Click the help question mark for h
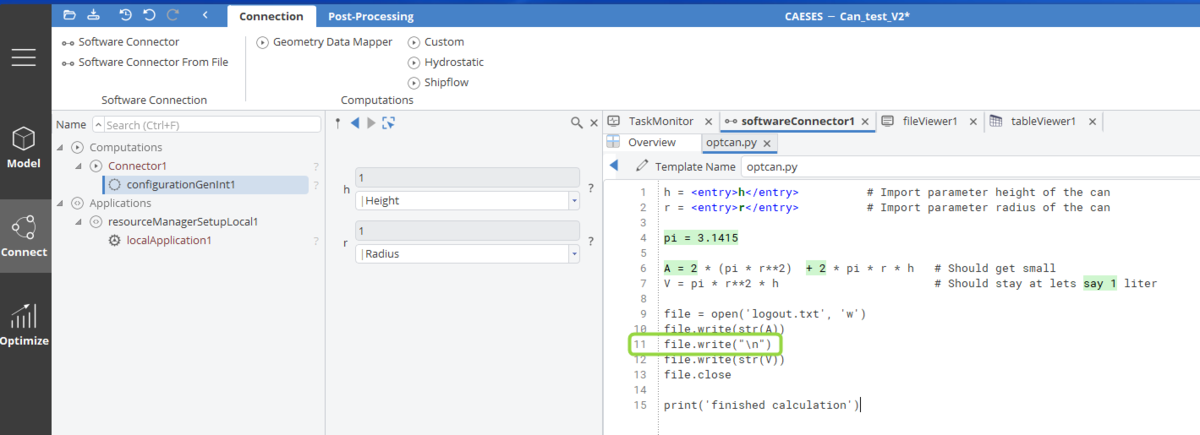This screenshot has height=435, width=1200. tap(590, 188)
